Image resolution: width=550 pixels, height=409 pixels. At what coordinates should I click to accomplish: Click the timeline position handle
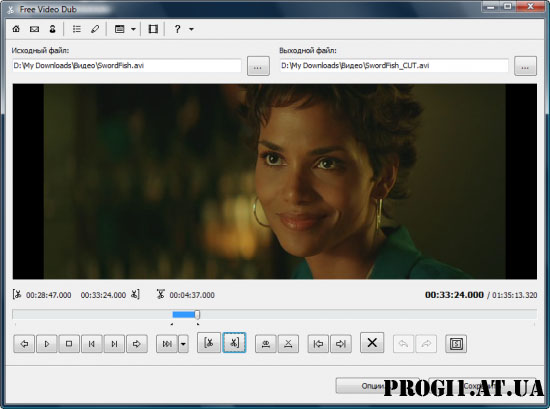197,315
